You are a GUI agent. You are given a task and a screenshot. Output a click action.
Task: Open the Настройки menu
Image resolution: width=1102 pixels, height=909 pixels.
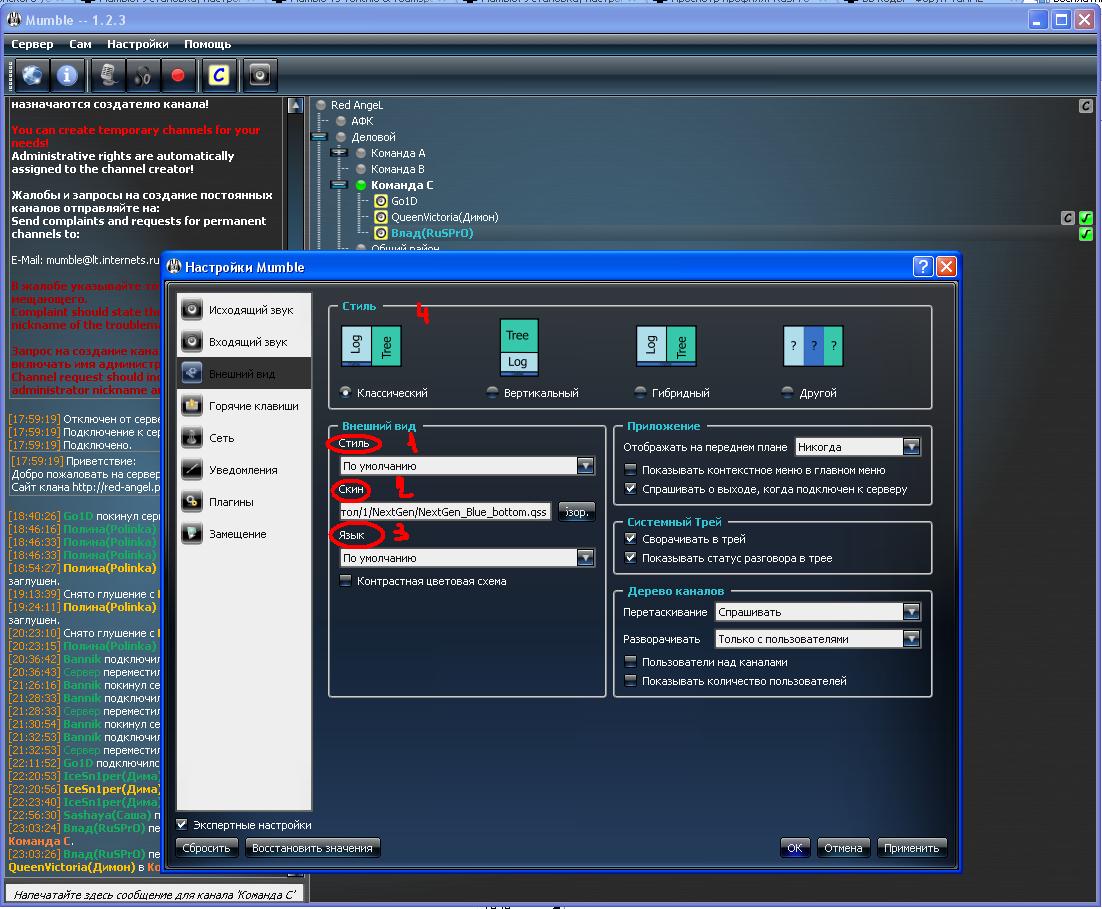coord(138,44)
